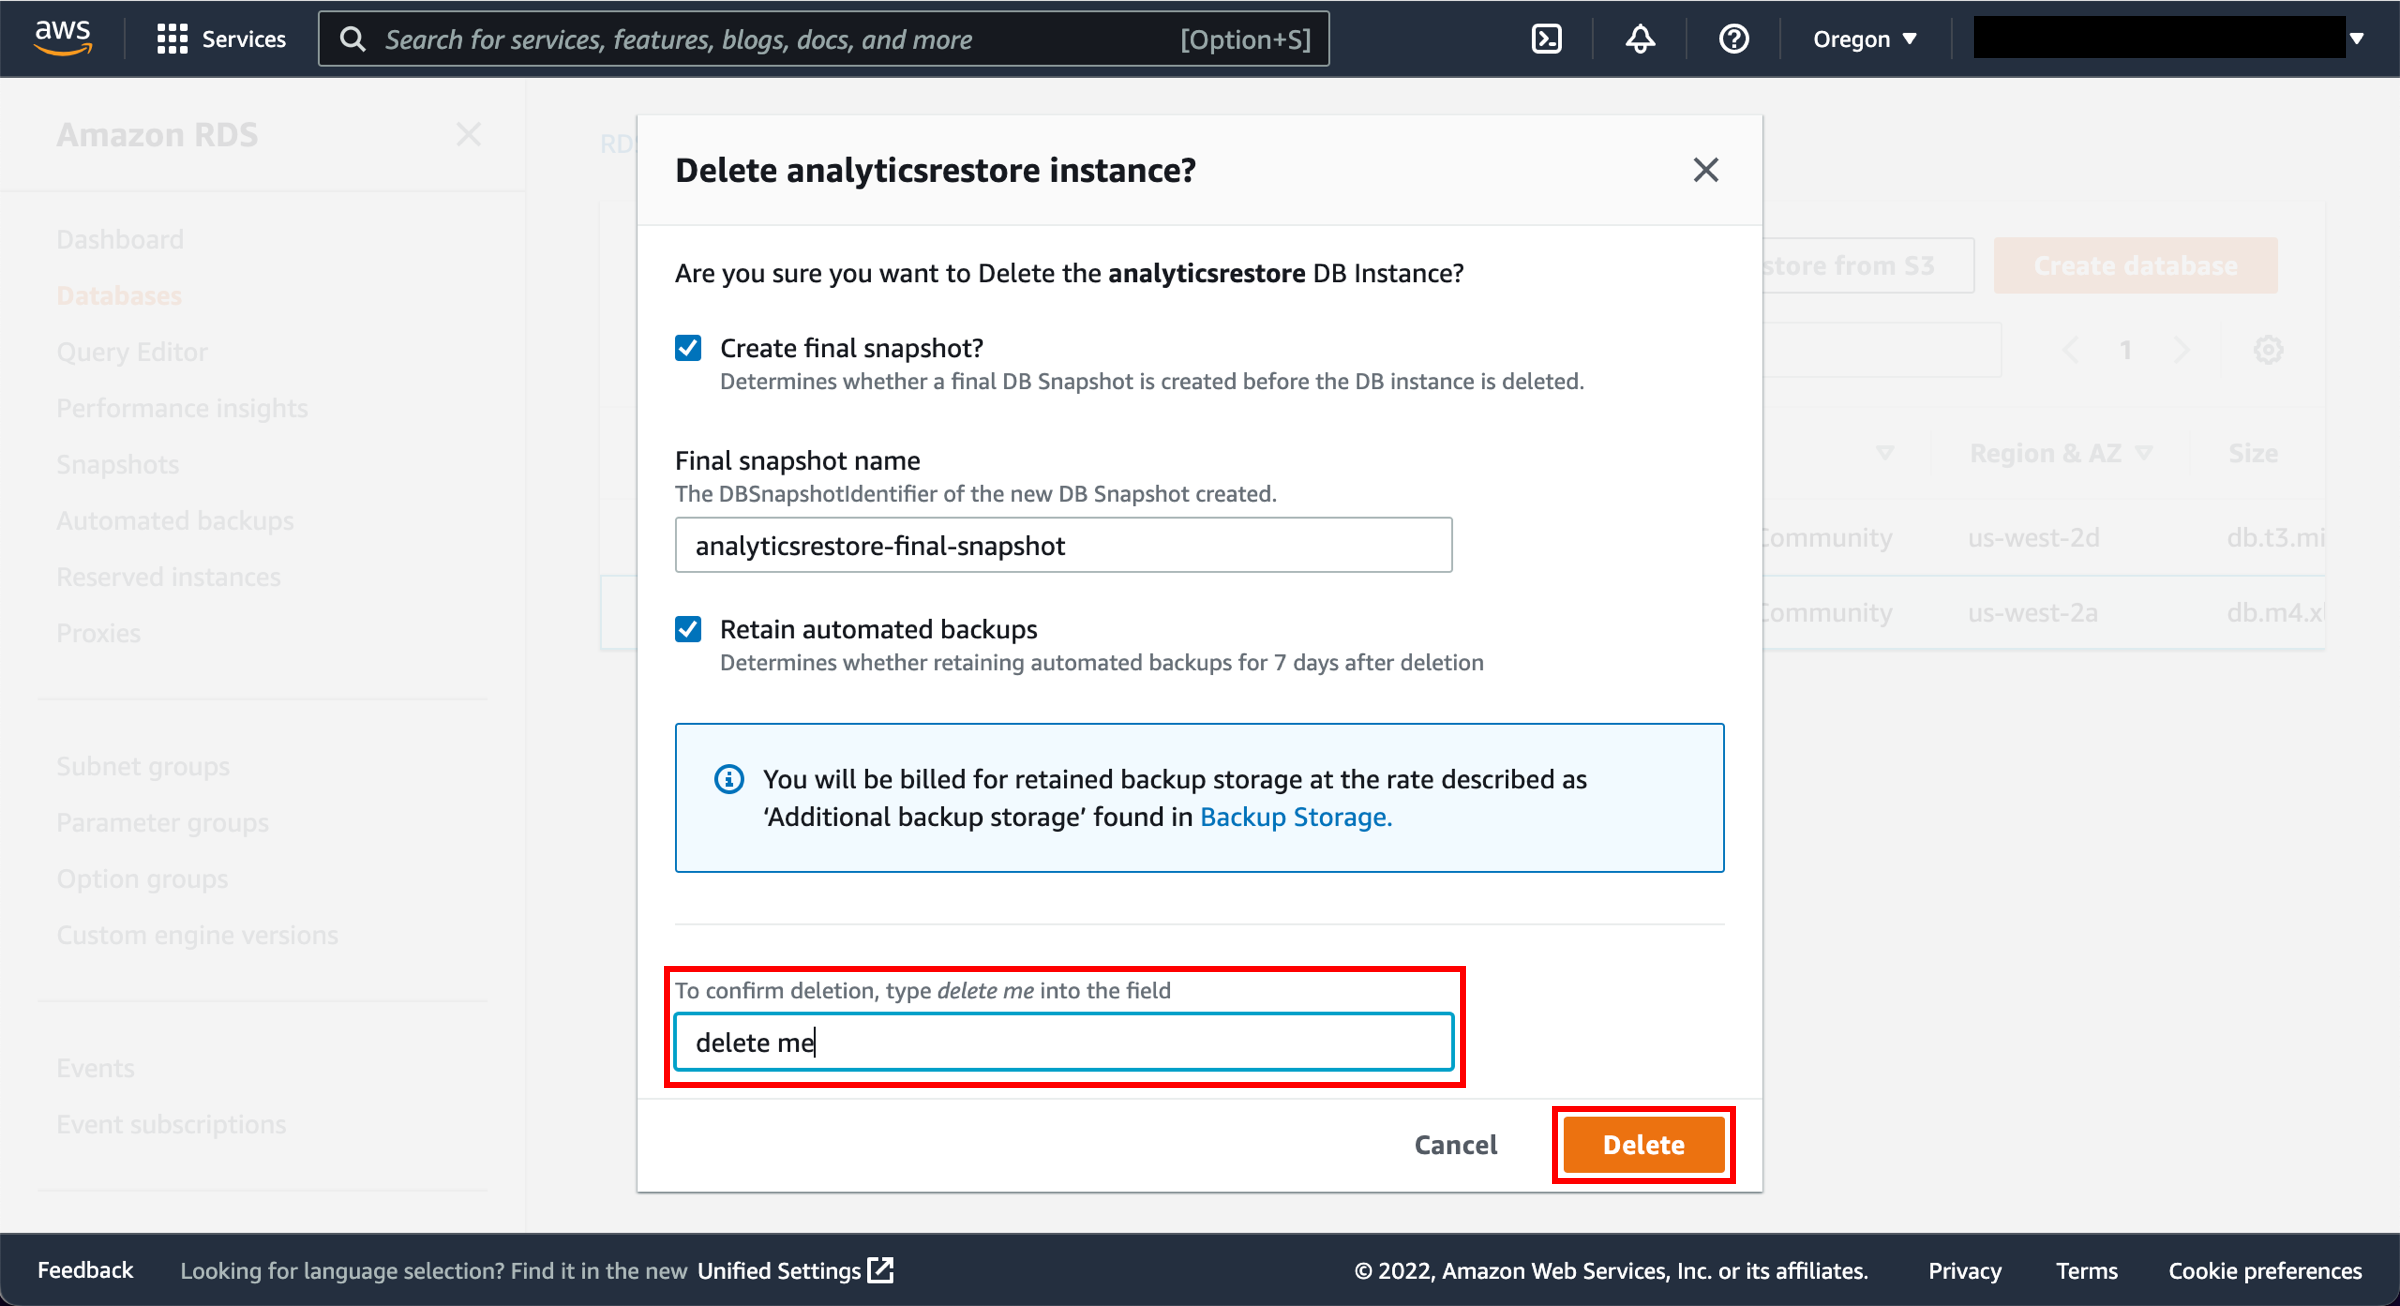Cancel the deletion dialog

pyautogui.click(x=1455, y=1145)
